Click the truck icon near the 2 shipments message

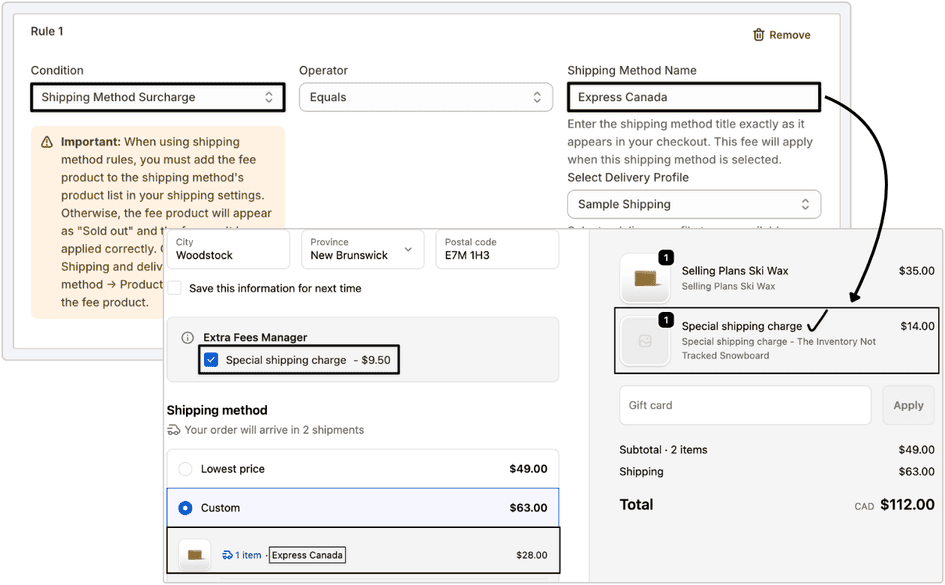click(172, 430)
